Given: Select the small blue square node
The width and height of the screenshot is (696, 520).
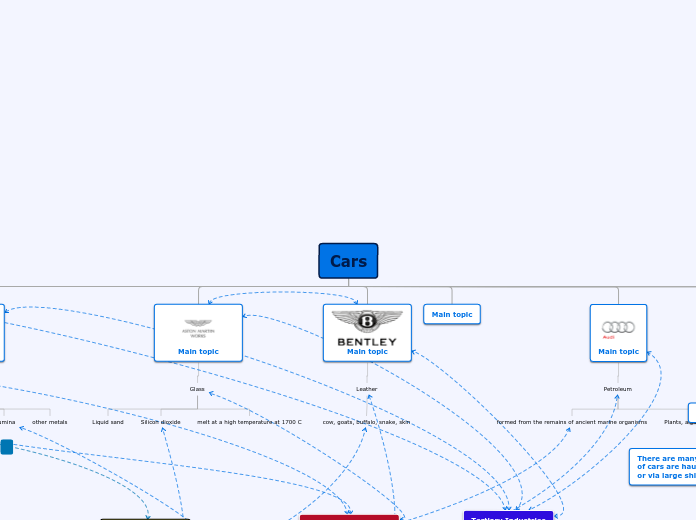Looking at the screenshot, I should pos(7,447).
